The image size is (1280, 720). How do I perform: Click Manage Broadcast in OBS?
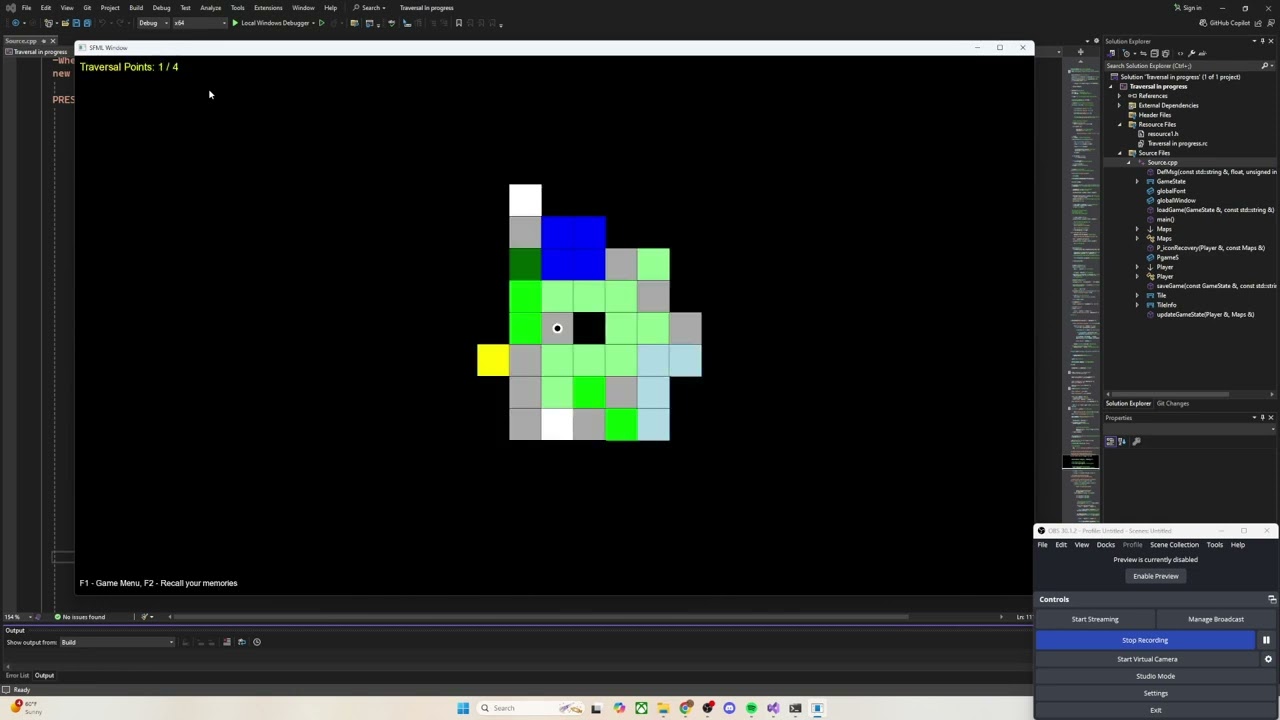coord(1216,619)
